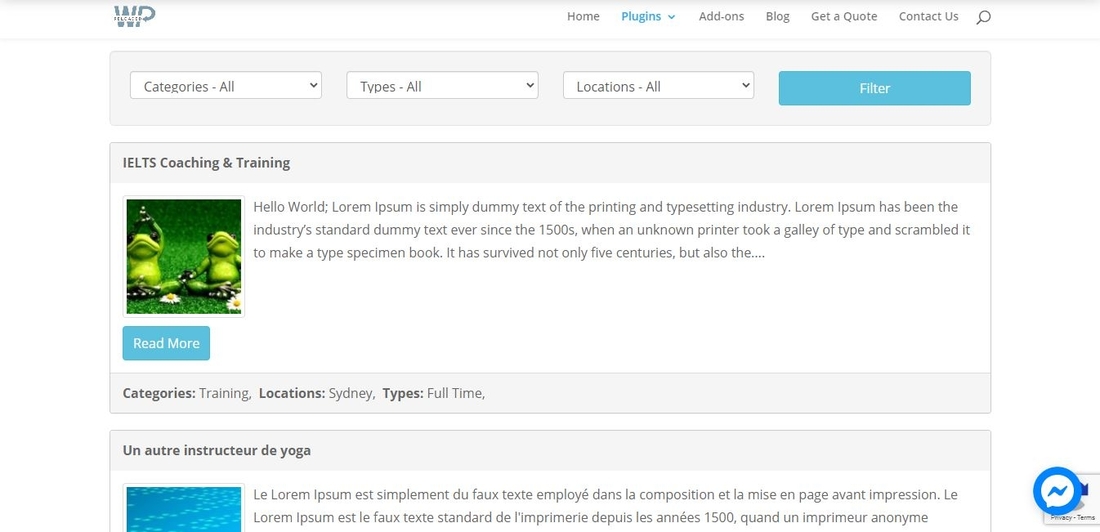Navigate to the Blog

point(777,16)
